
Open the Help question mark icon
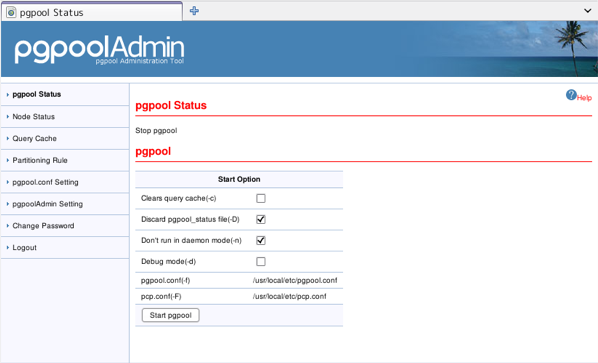(x=571, y=95)
